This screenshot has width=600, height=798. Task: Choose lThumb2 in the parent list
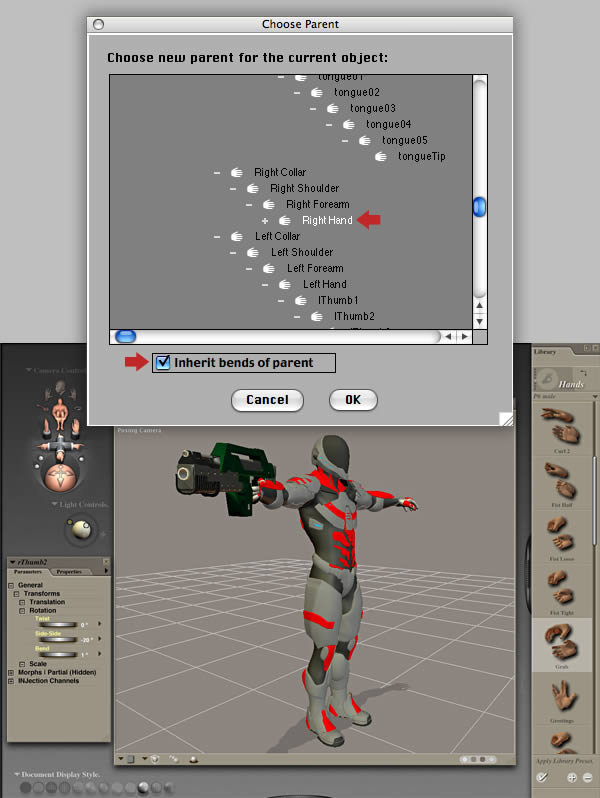click(354, 316)
